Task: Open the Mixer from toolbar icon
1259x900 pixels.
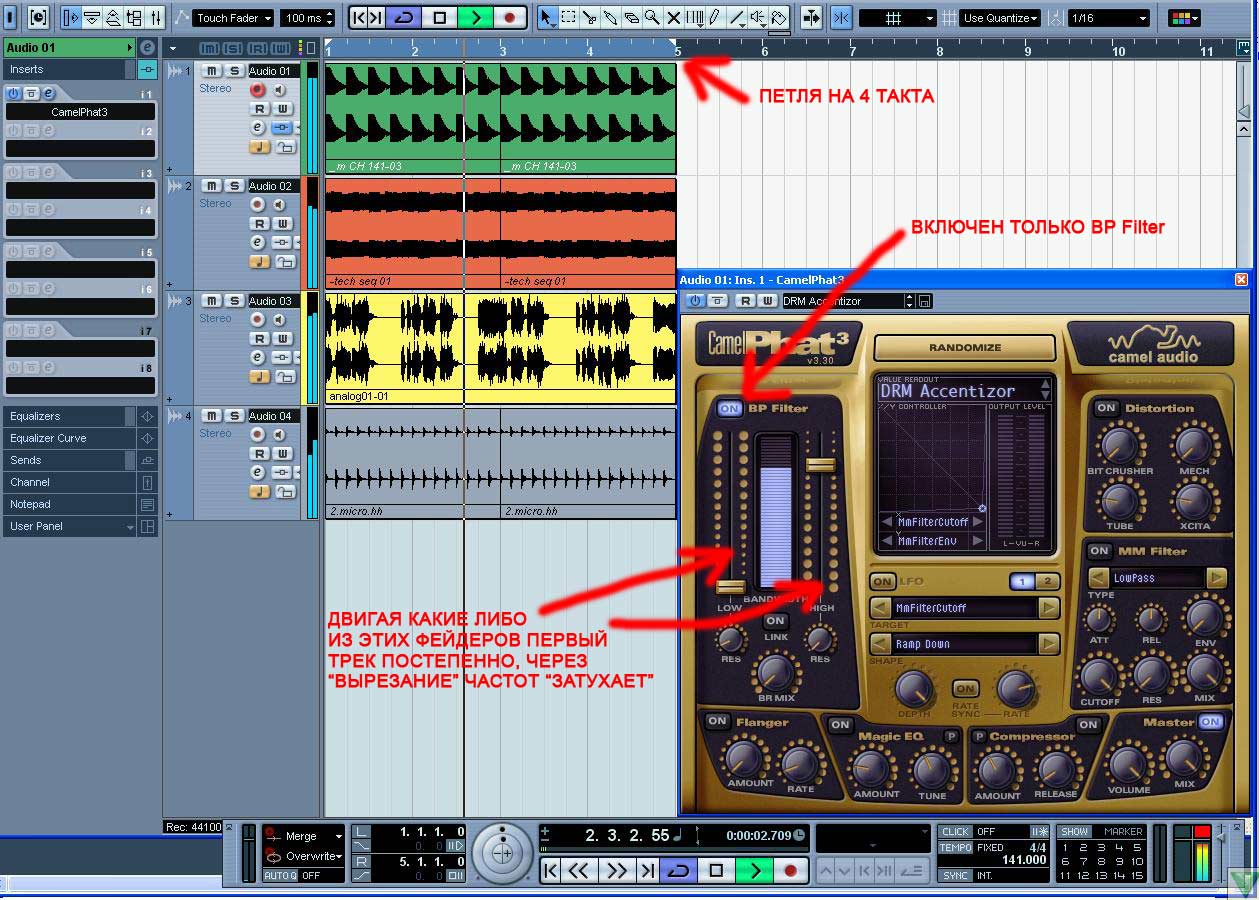Action: coord(156,18)
